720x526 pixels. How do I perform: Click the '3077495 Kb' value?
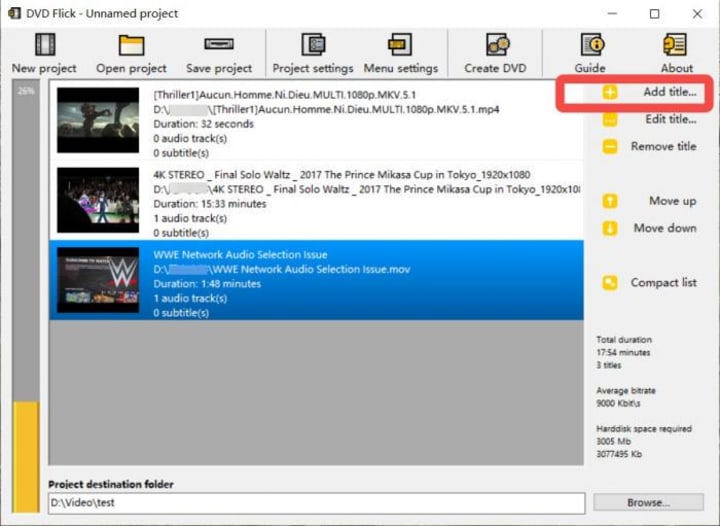[x=619, y=454]
